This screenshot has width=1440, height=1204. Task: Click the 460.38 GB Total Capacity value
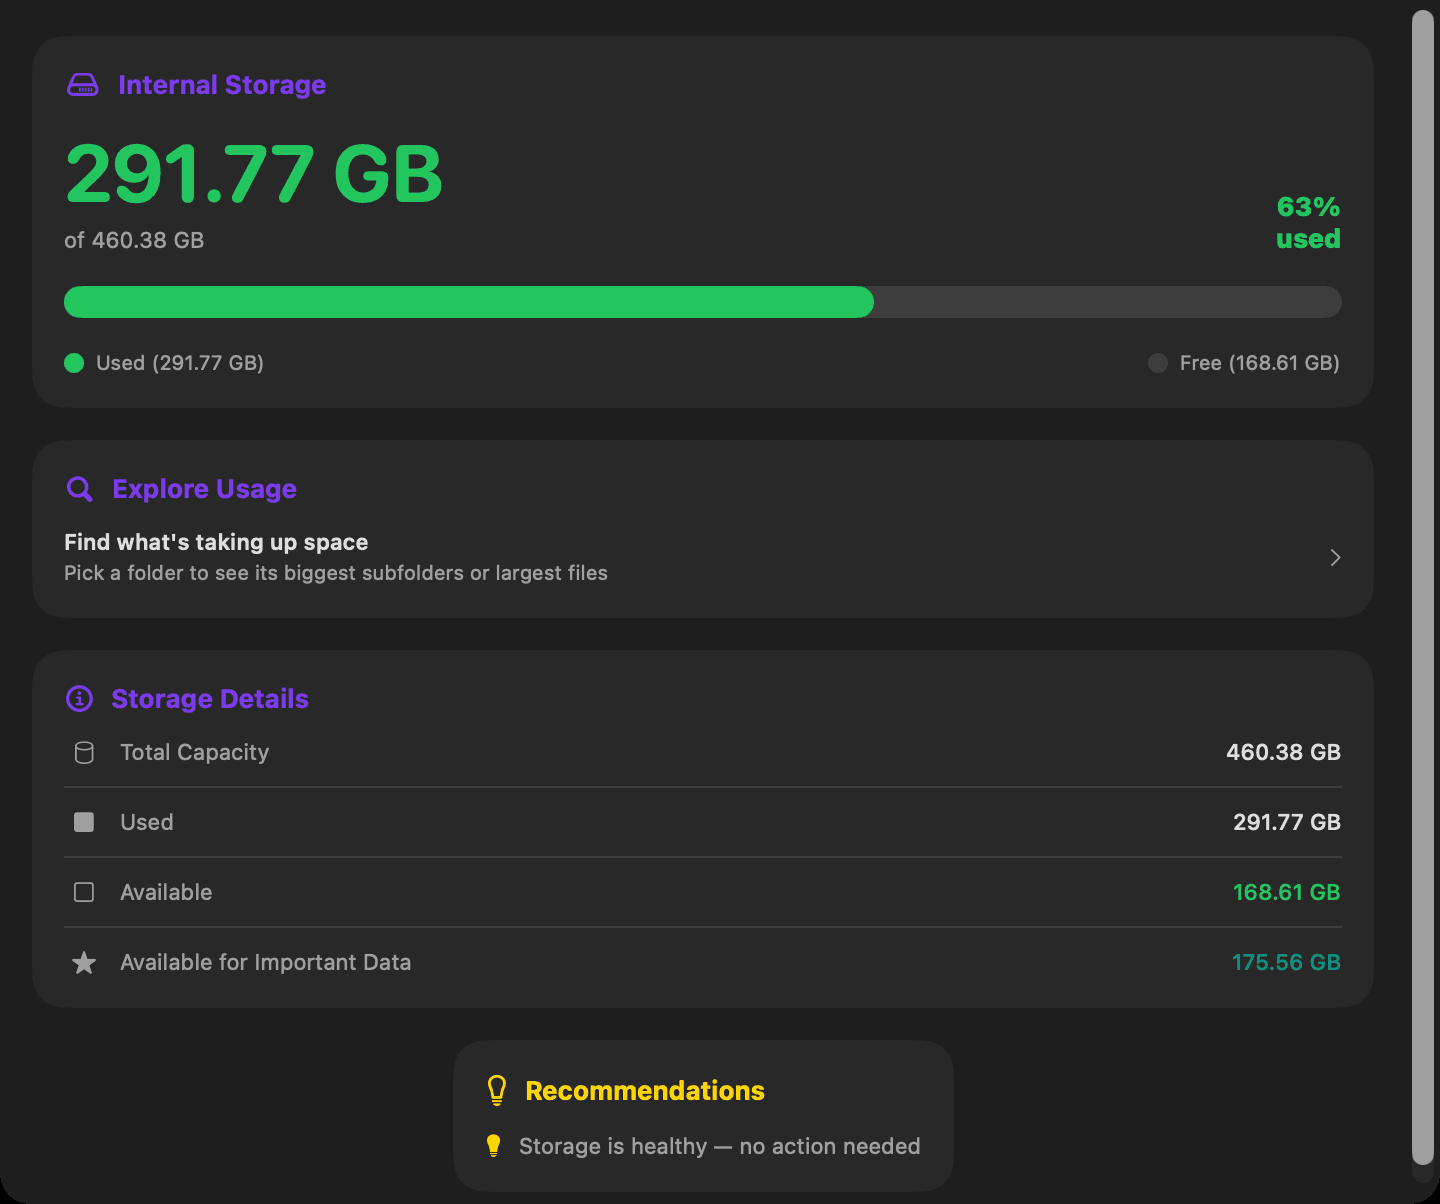coord(1284,752)
